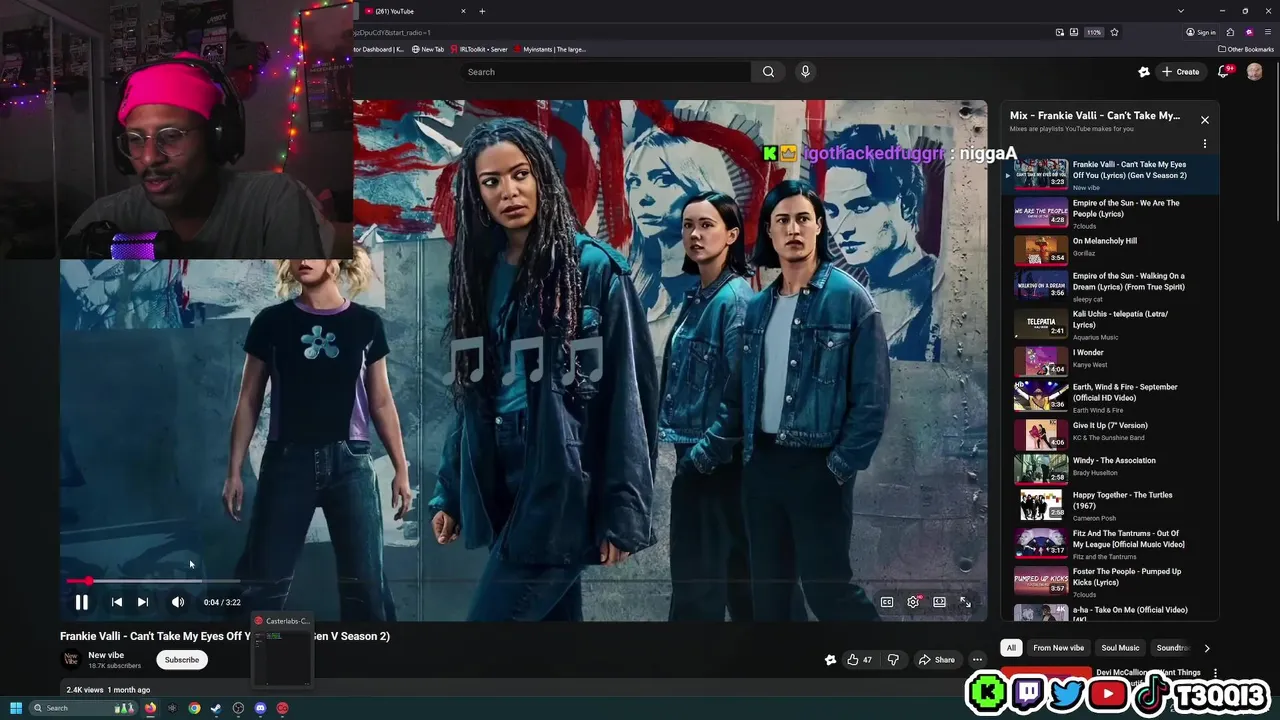1280x720 pixels.
Task: Click sparkle icon left of like button
Action: (830, 660)
